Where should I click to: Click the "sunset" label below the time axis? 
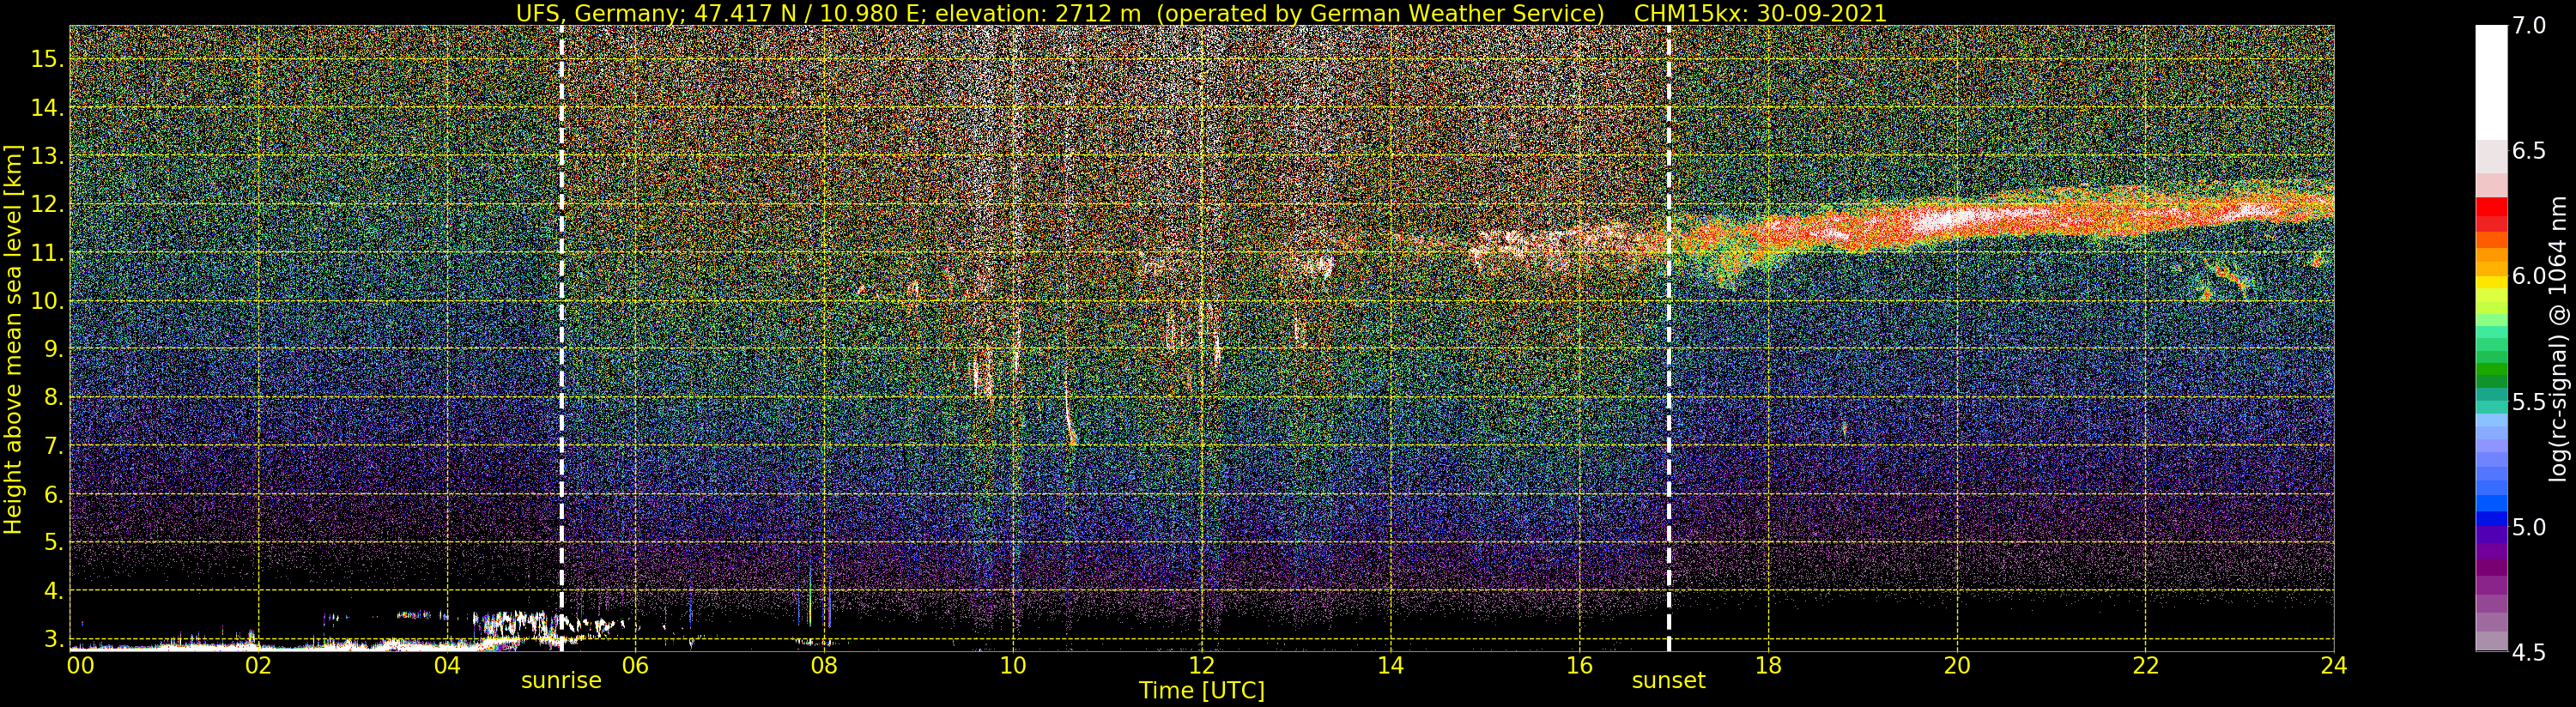coord(1668,681)
